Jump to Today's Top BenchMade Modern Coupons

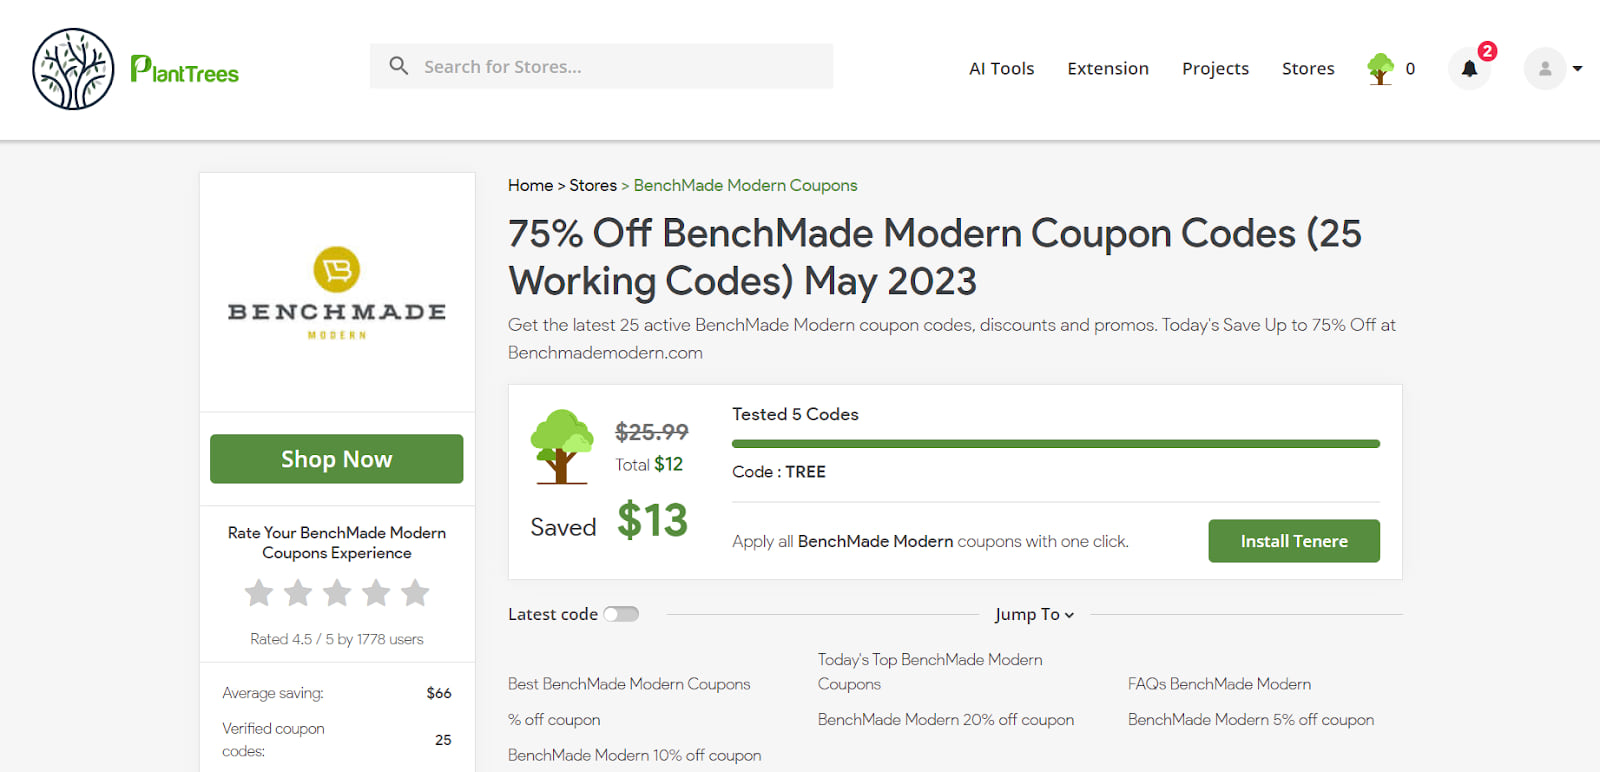[930, 672]
